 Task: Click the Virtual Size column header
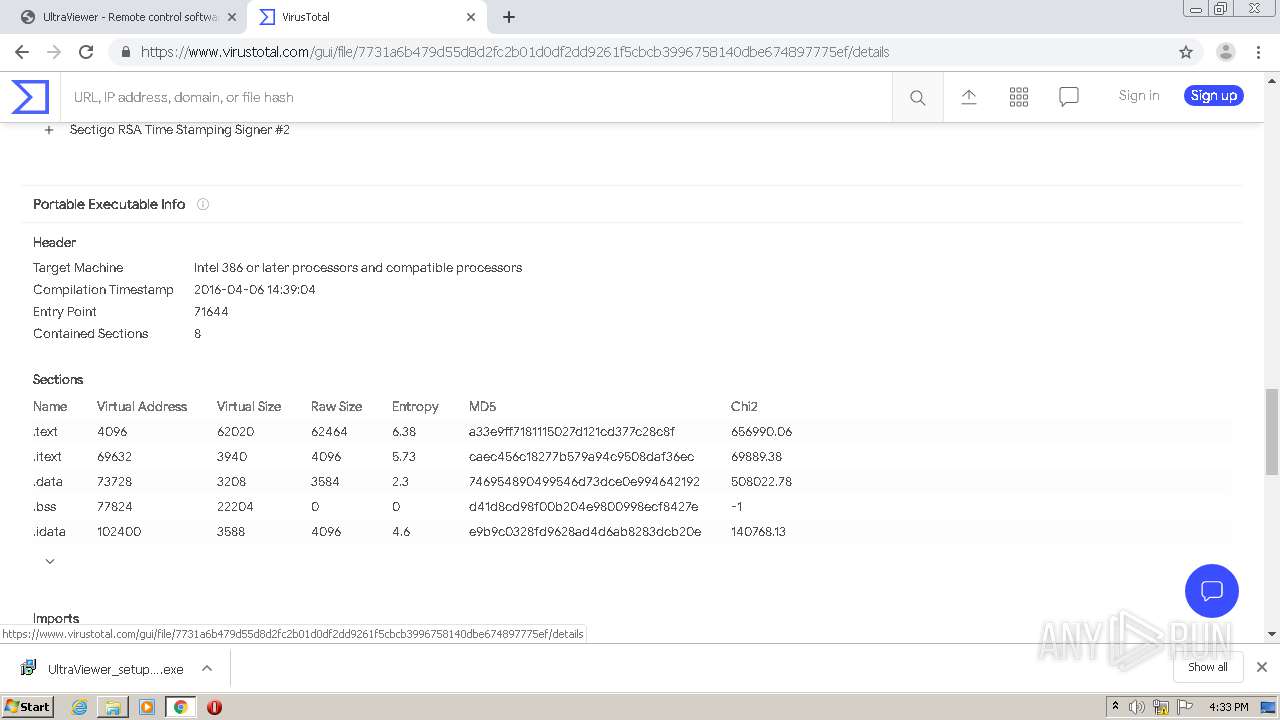coord(249,407)
